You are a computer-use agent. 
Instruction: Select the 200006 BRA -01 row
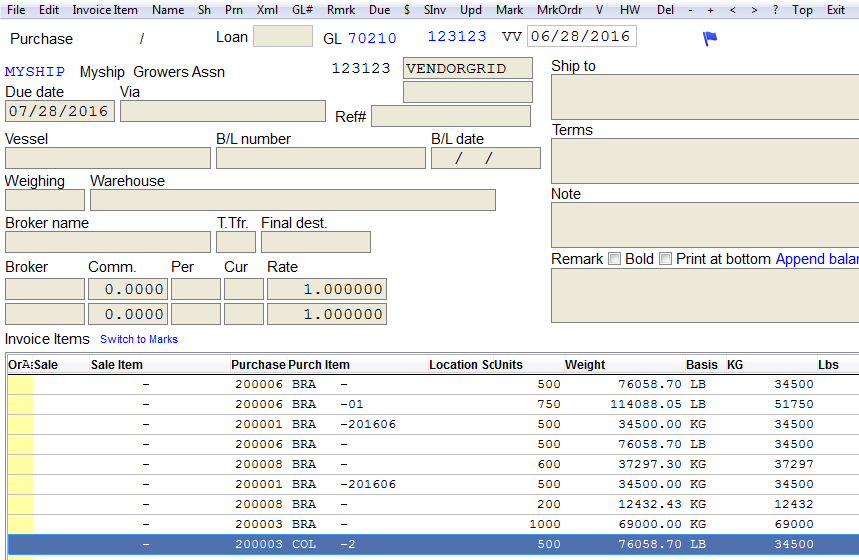coord(433,404)
